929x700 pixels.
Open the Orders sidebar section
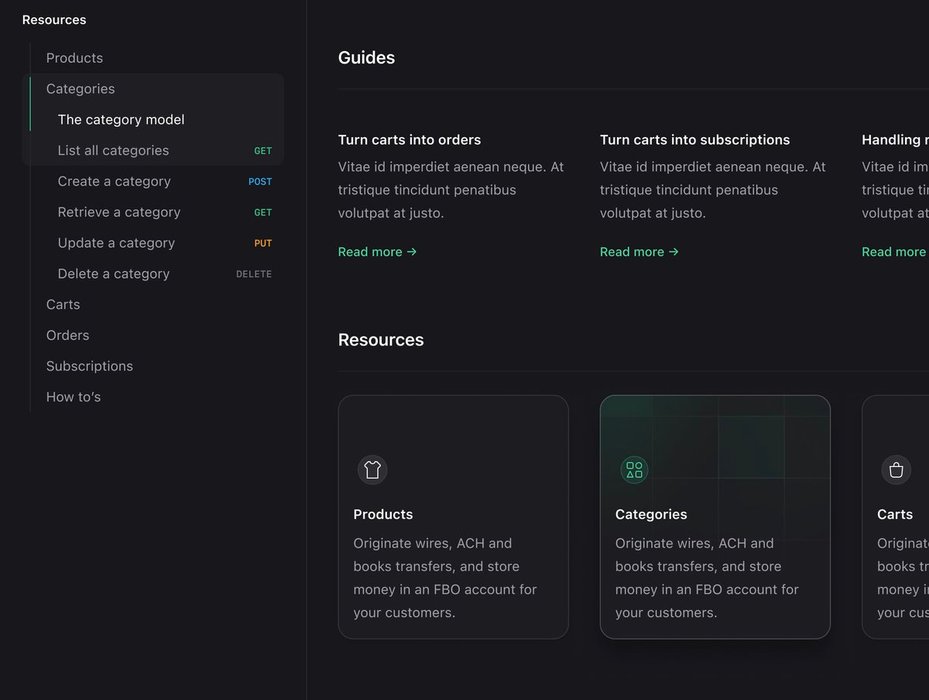click(68, 336)
